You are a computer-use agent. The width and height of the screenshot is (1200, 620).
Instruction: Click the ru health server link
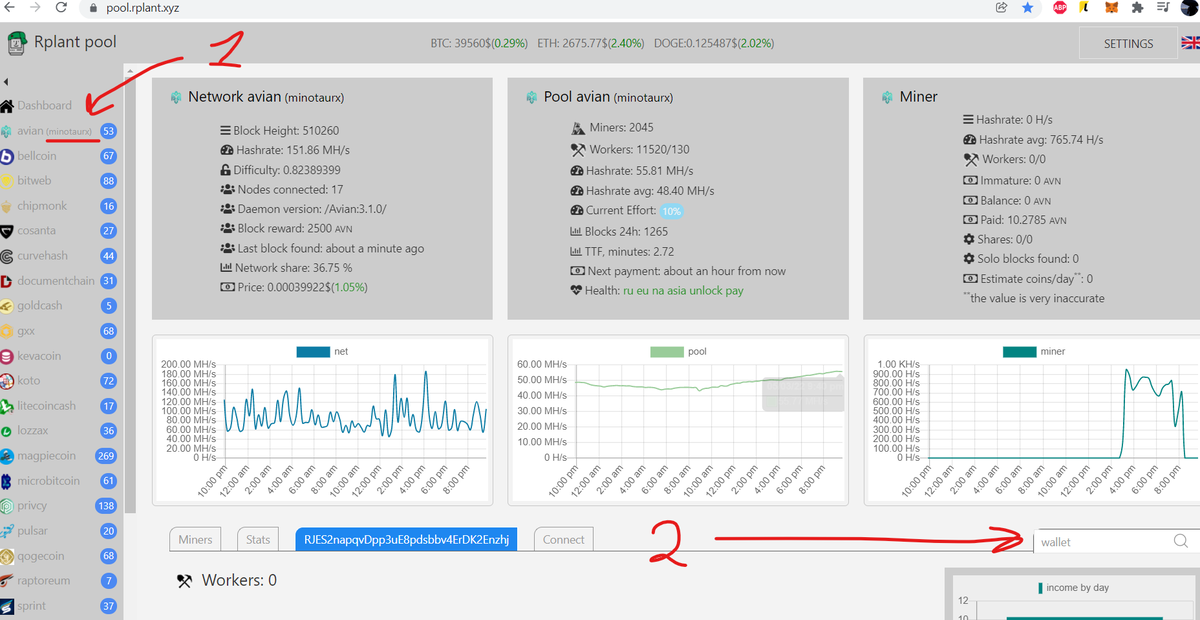(629, 291)
